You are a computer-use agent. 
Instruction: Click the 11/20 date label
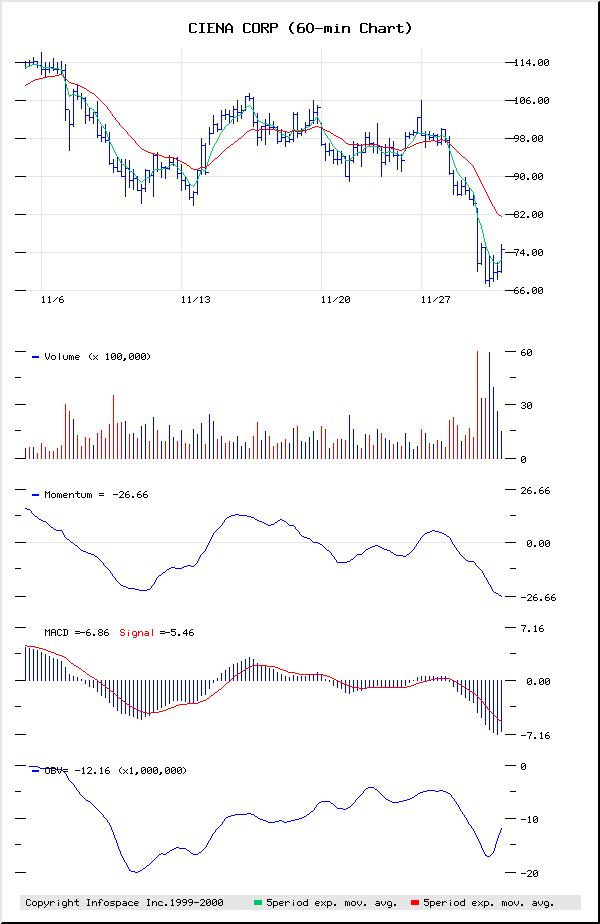[336, 300]
